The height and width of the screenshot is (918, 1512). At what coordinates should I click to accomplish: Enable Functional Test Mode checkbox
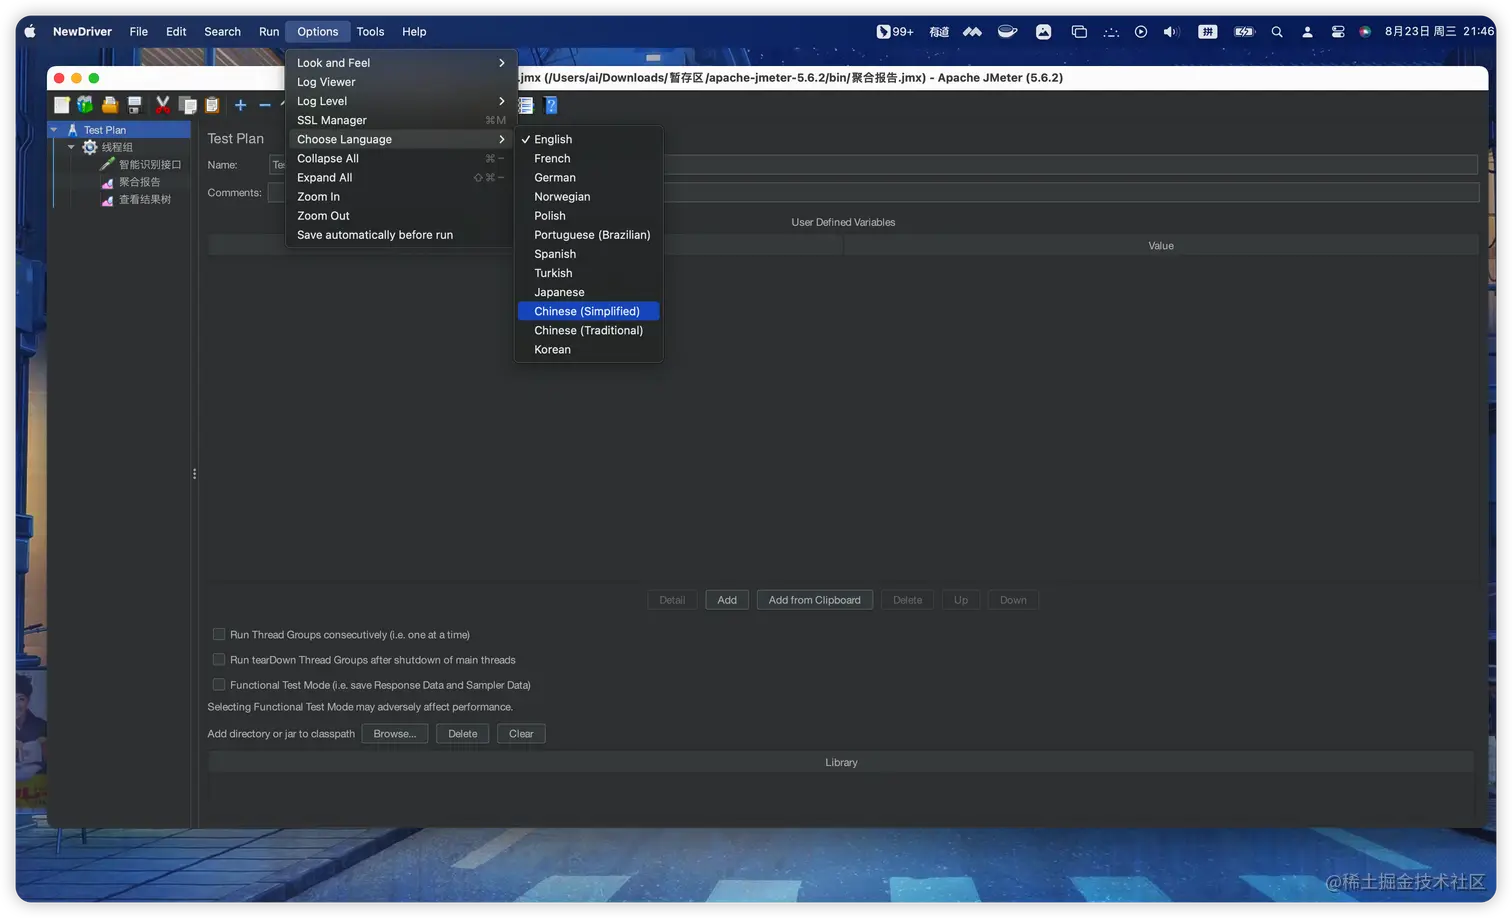point(219,684)
